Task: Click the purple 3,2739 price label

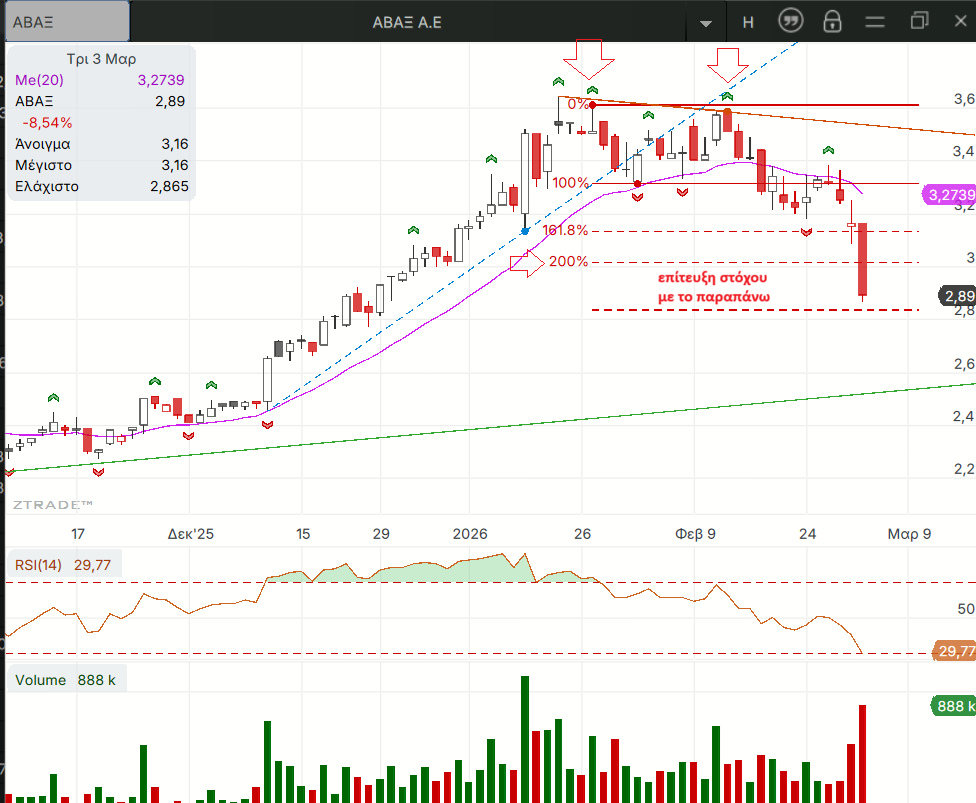Action: click(947, 195)
